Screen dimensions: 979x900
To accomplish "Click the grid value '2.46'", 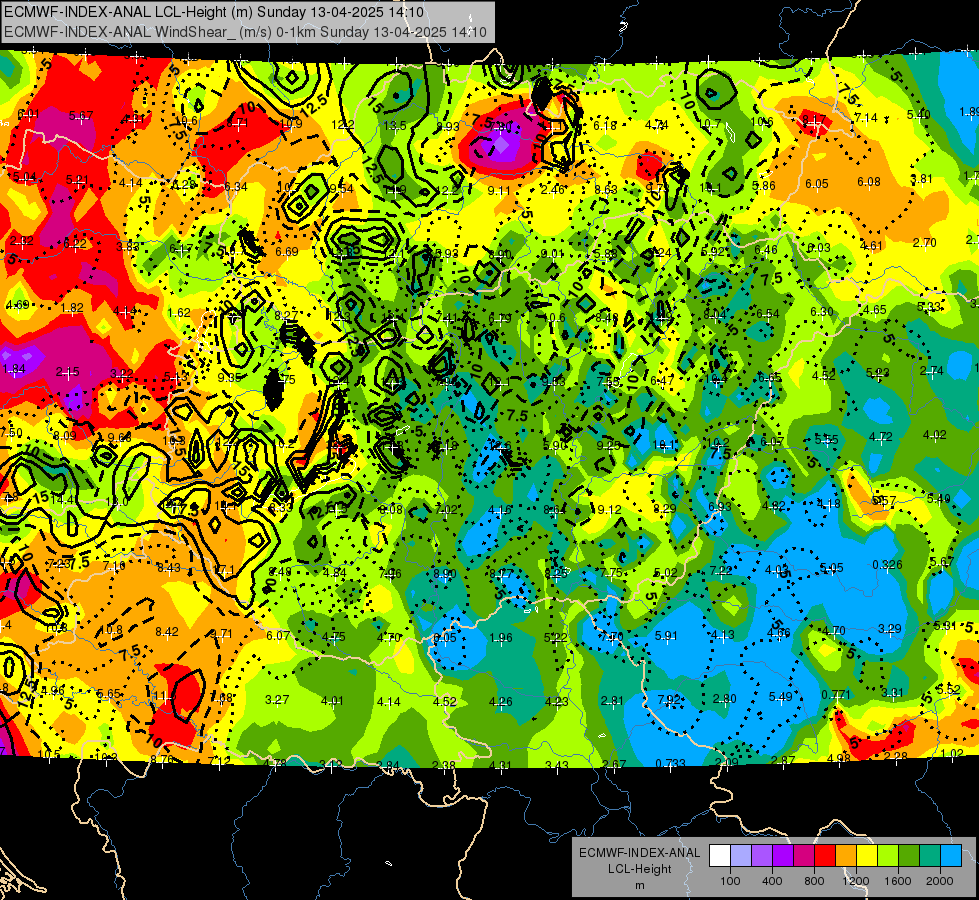I will [553, 189].
